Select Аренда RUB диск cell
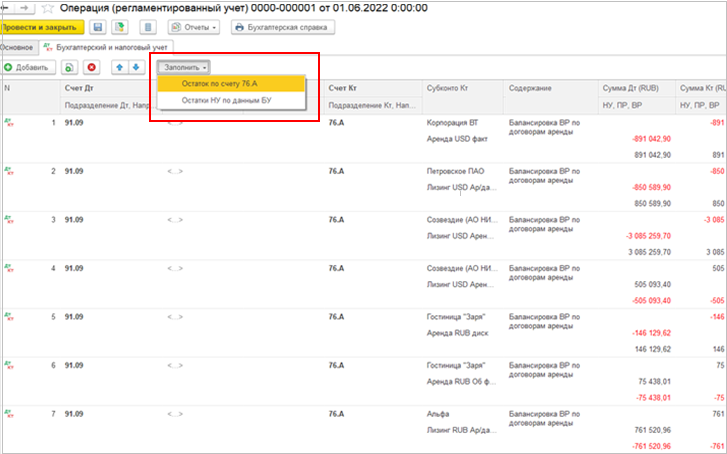This screenshot has width=727, height=454. click(458, 333)
